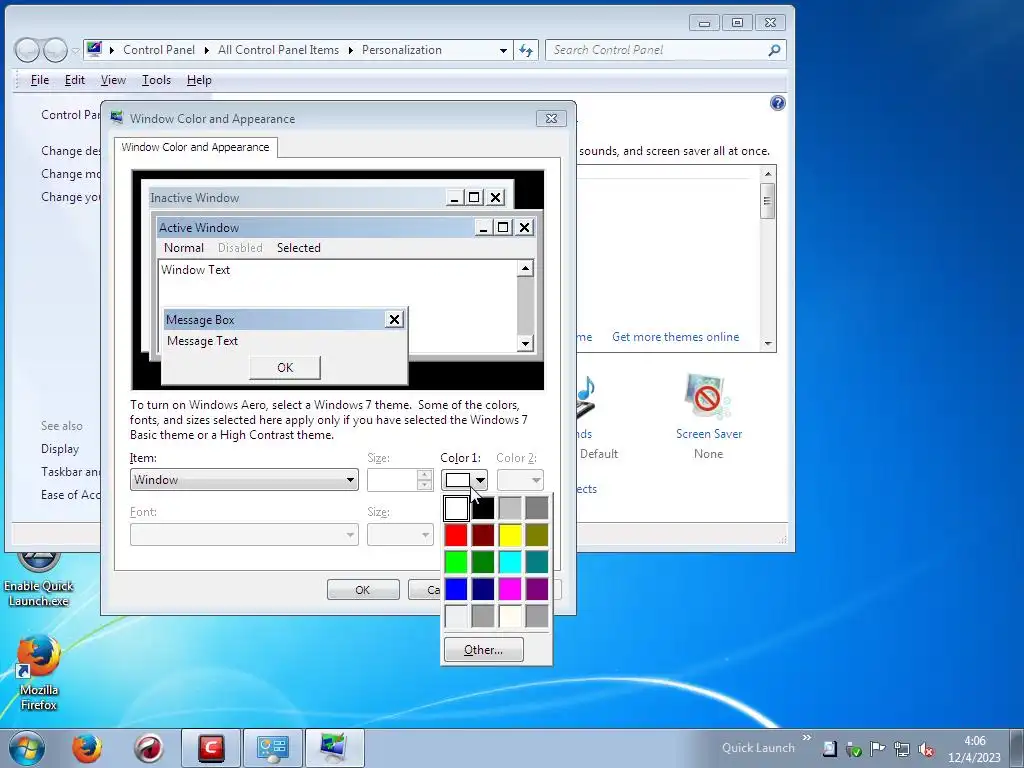Pick the yellow color swatch
The image size is (1024, 768).
[x=510, y=535]
